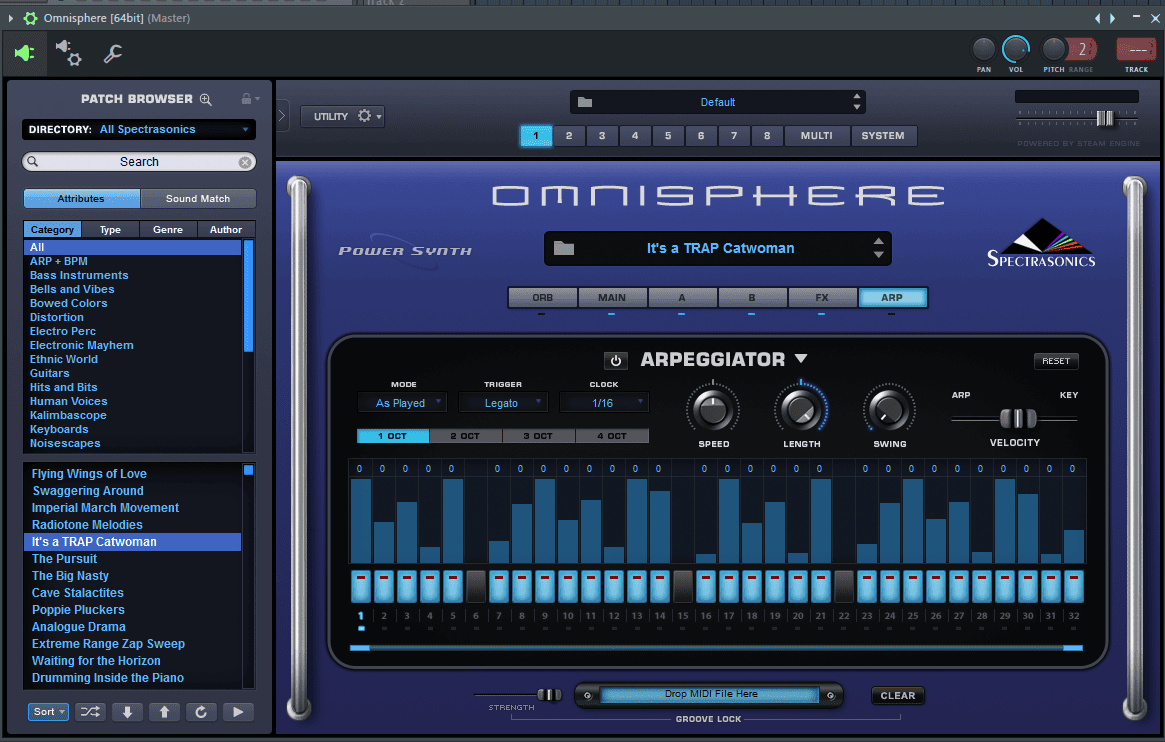This screenshot has height=742, width=1165.
Task: Open the detailed settings speaker-gear icon
Action: 68,53
